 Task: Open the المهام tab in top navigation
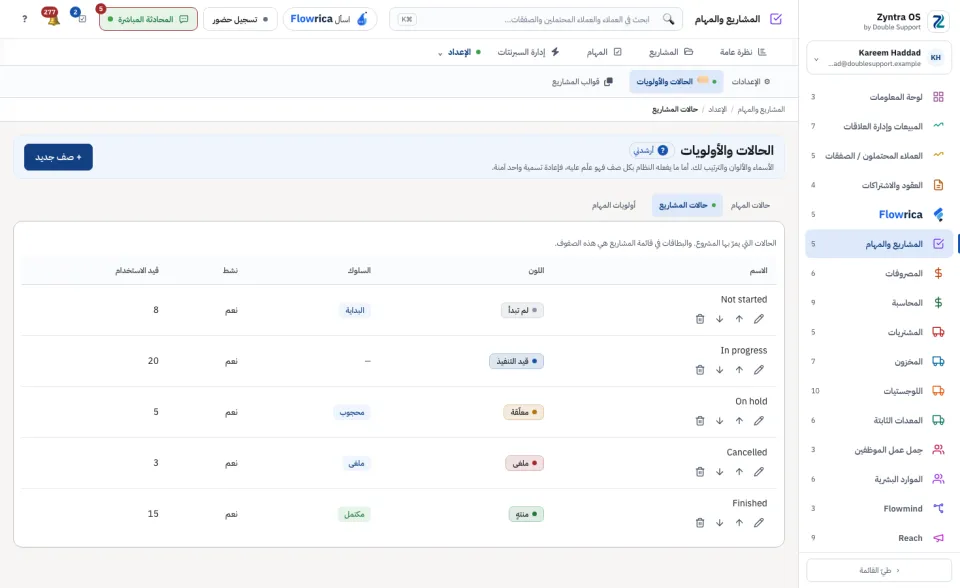[604, 52]
